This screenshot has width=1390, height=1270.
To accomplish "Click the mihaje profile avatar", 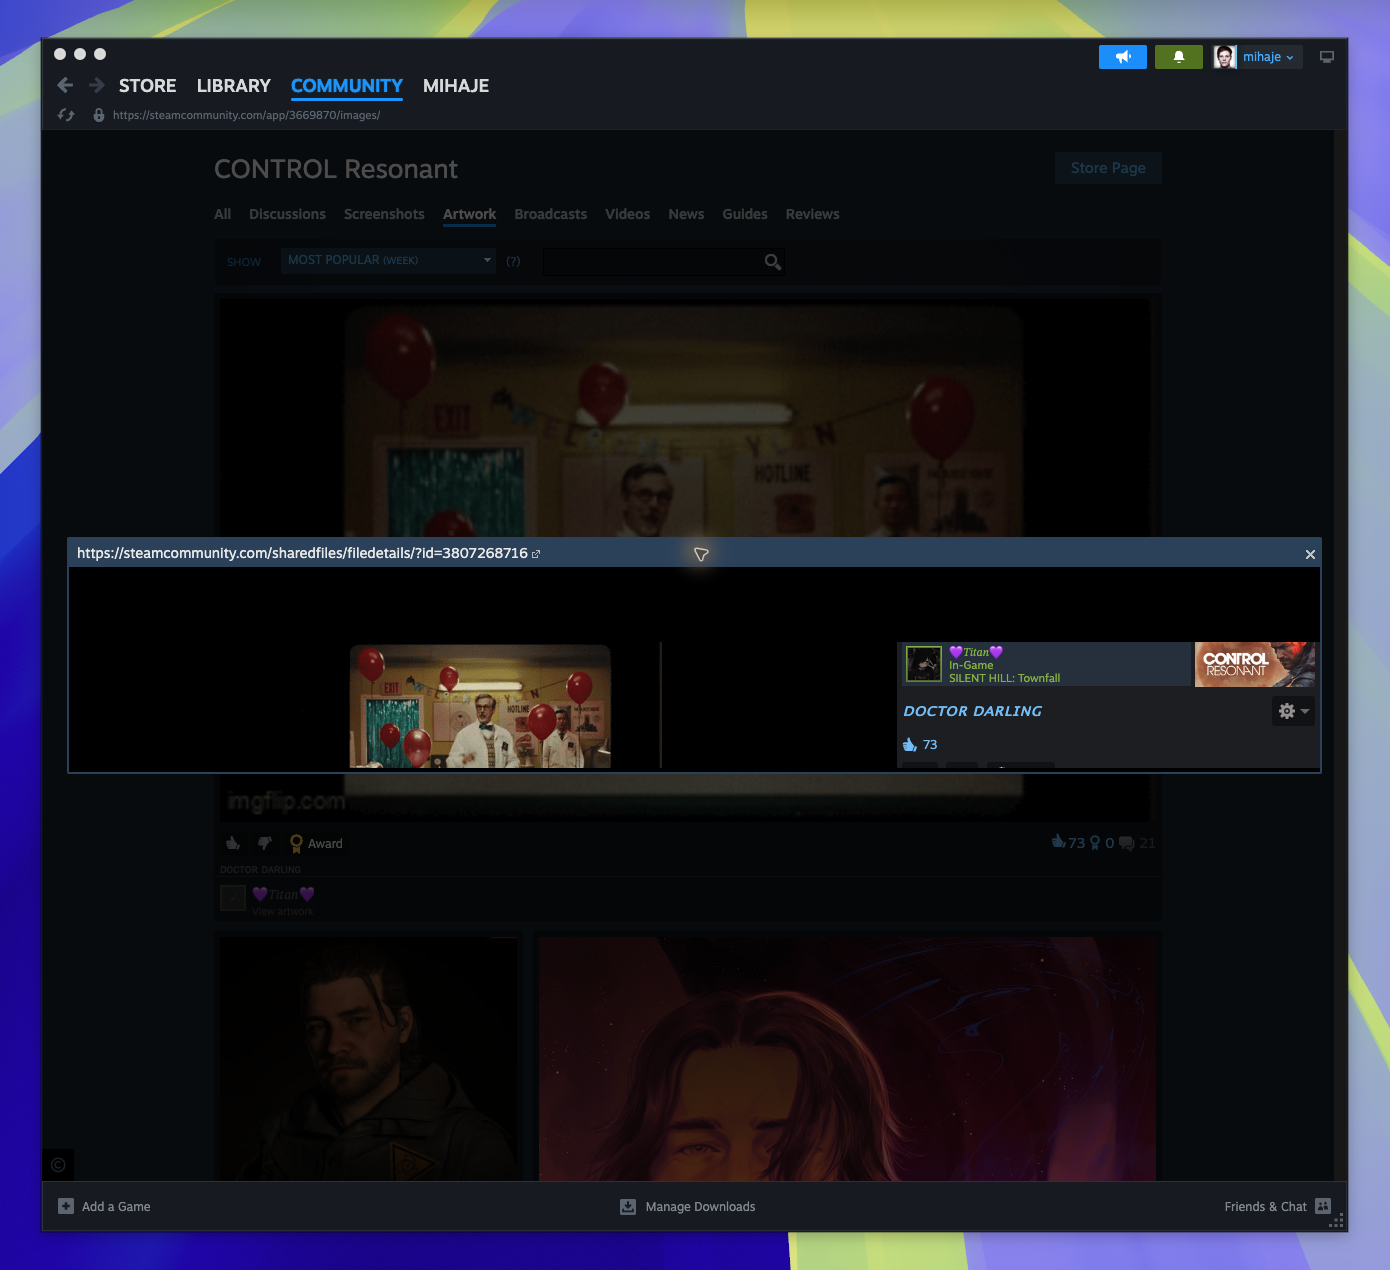I will 1225,57.
